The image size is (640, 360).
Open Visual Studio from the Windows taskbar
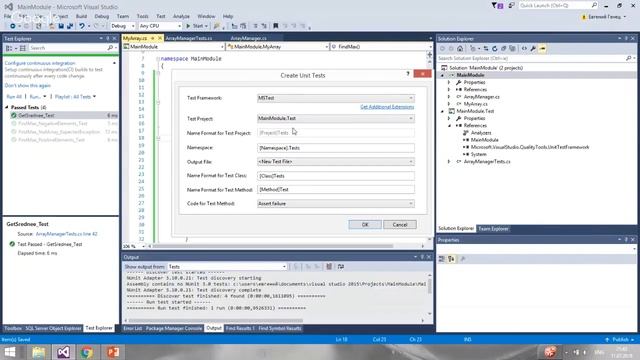[63, 352]
